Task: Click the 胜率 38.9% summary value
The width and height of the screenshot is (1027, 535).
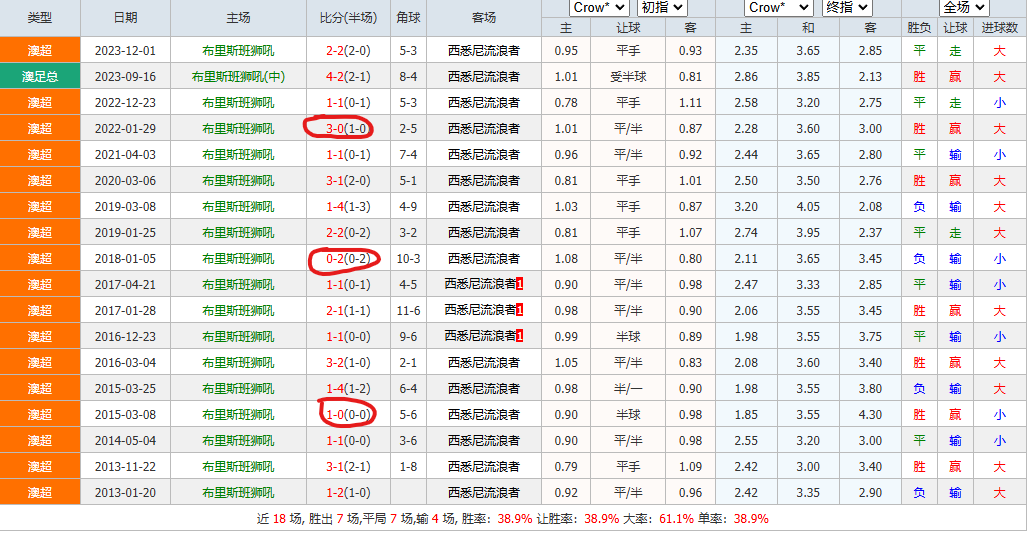Action: 515,519
